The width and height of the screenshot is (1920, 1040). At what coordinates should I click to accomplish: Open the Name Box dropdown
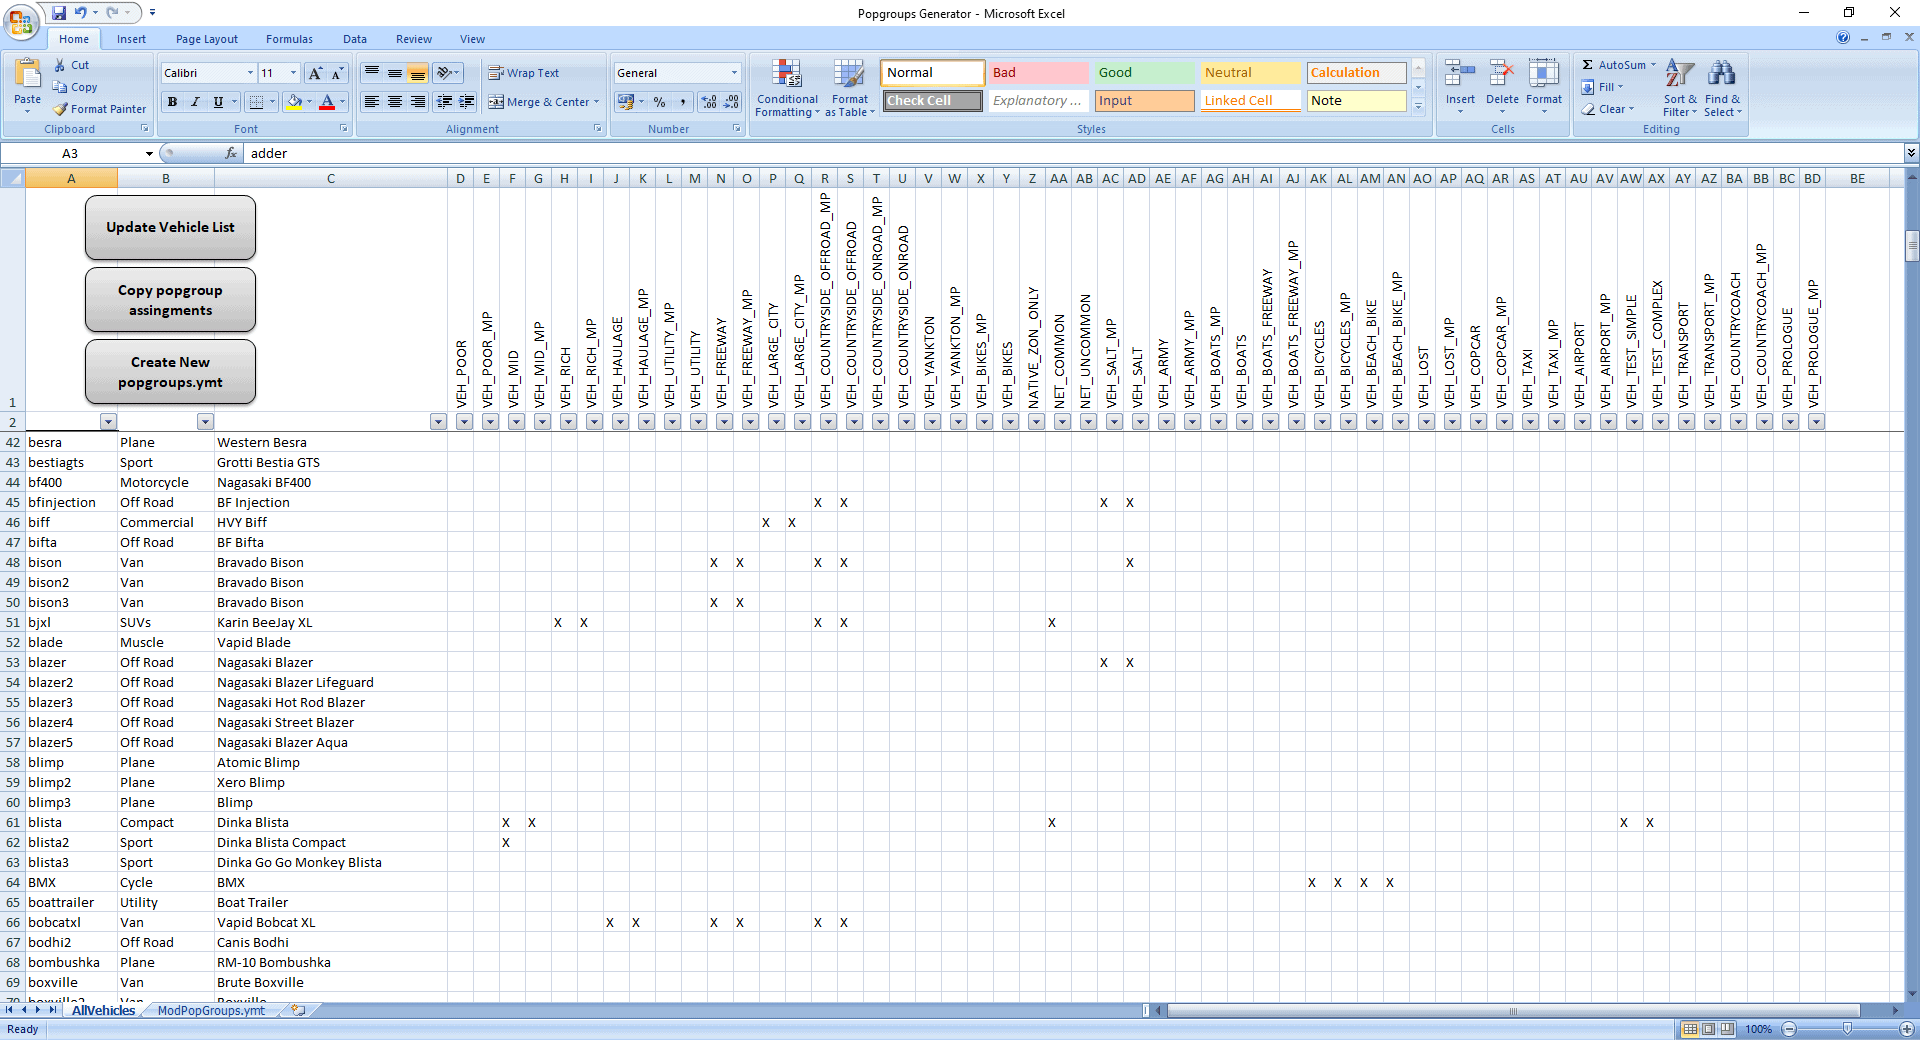click(149, 153)
